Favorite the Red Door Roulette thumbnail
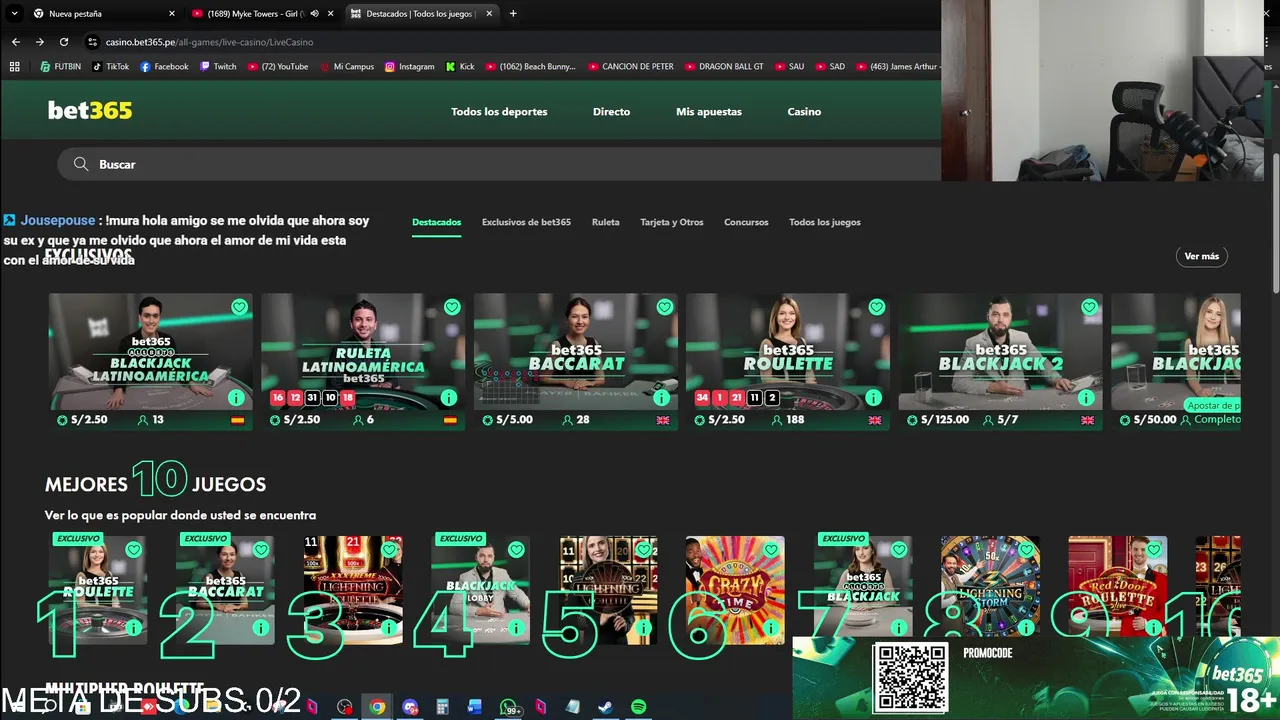 [x=1154, y=549]
